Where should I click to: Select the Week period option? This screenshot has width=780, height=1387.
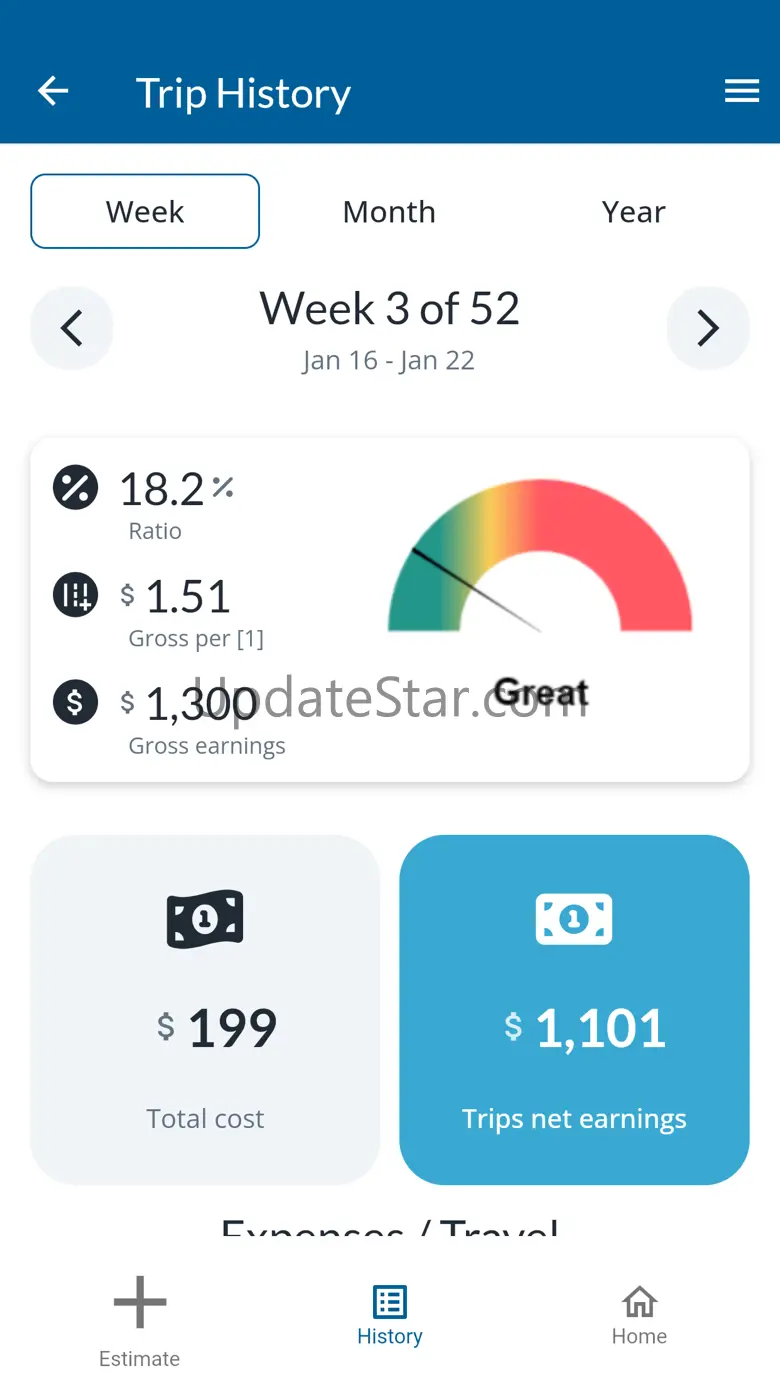(x=145, y=211)
